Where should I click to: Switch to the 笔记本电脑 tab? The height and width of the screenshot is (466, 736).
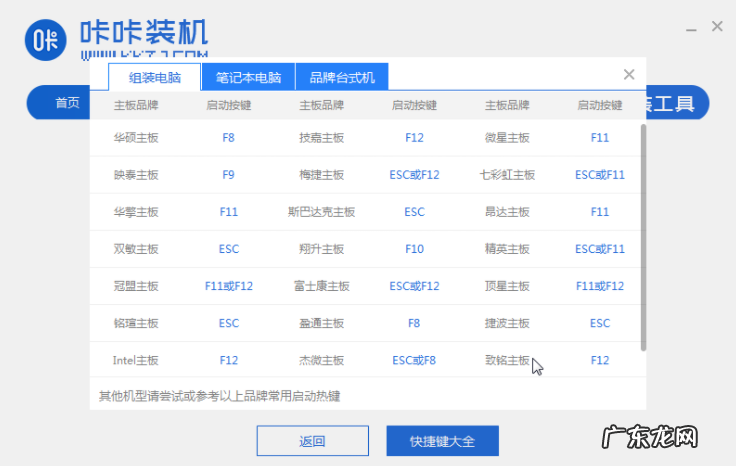coord(248,77)
